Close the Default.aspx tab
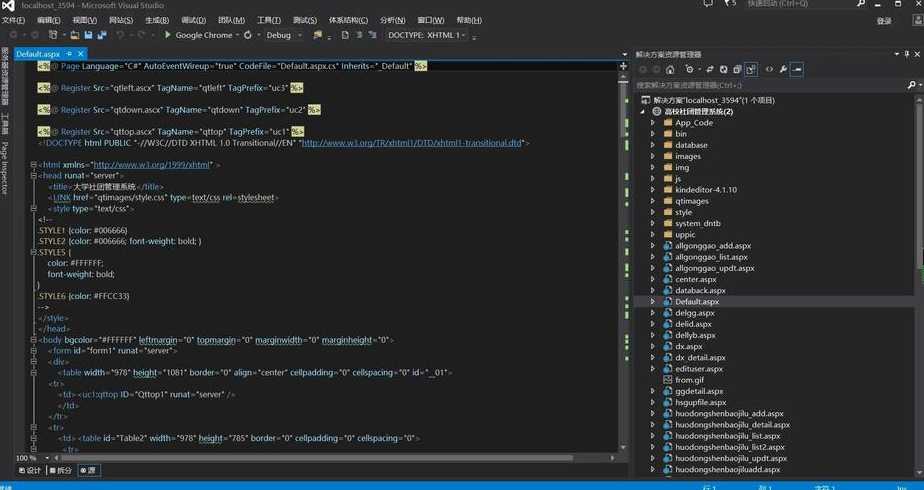The image size is (924, 490). click(81, 54)
